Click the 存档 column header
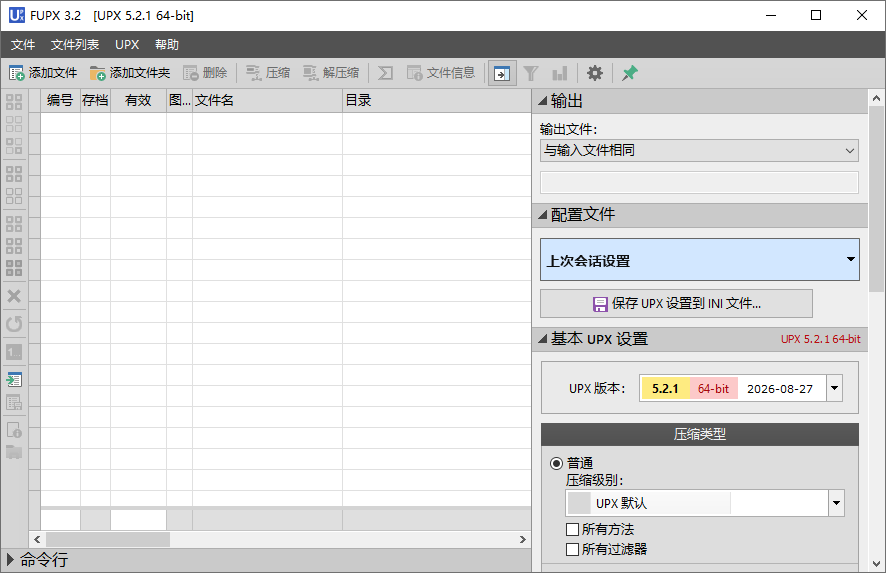The width and height of the screenshot is (886, 573). coord(95,101)
